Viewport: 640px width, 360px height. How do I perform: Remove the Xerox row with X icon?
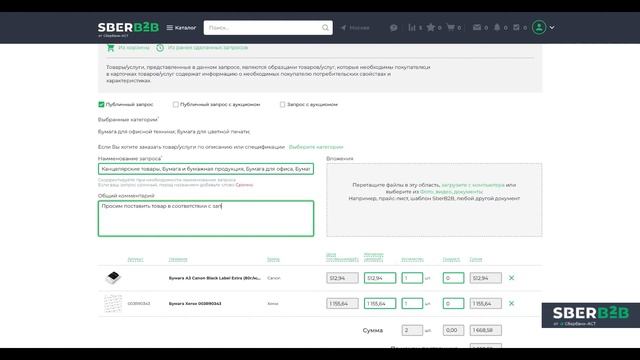[x=511, y=304]
